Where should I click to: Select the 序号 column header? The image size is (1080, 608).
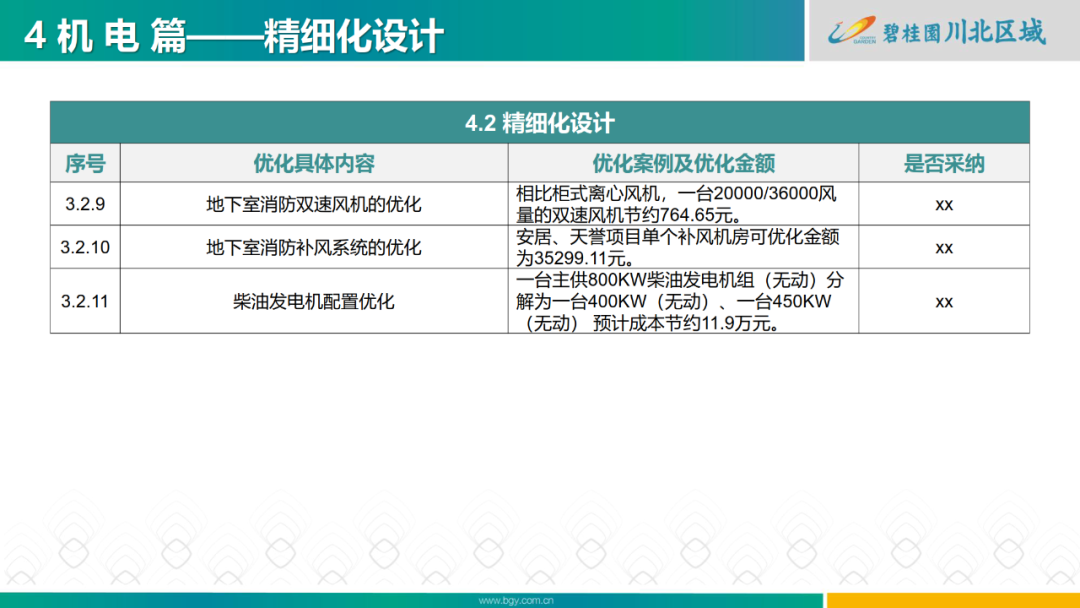(86, 163)
